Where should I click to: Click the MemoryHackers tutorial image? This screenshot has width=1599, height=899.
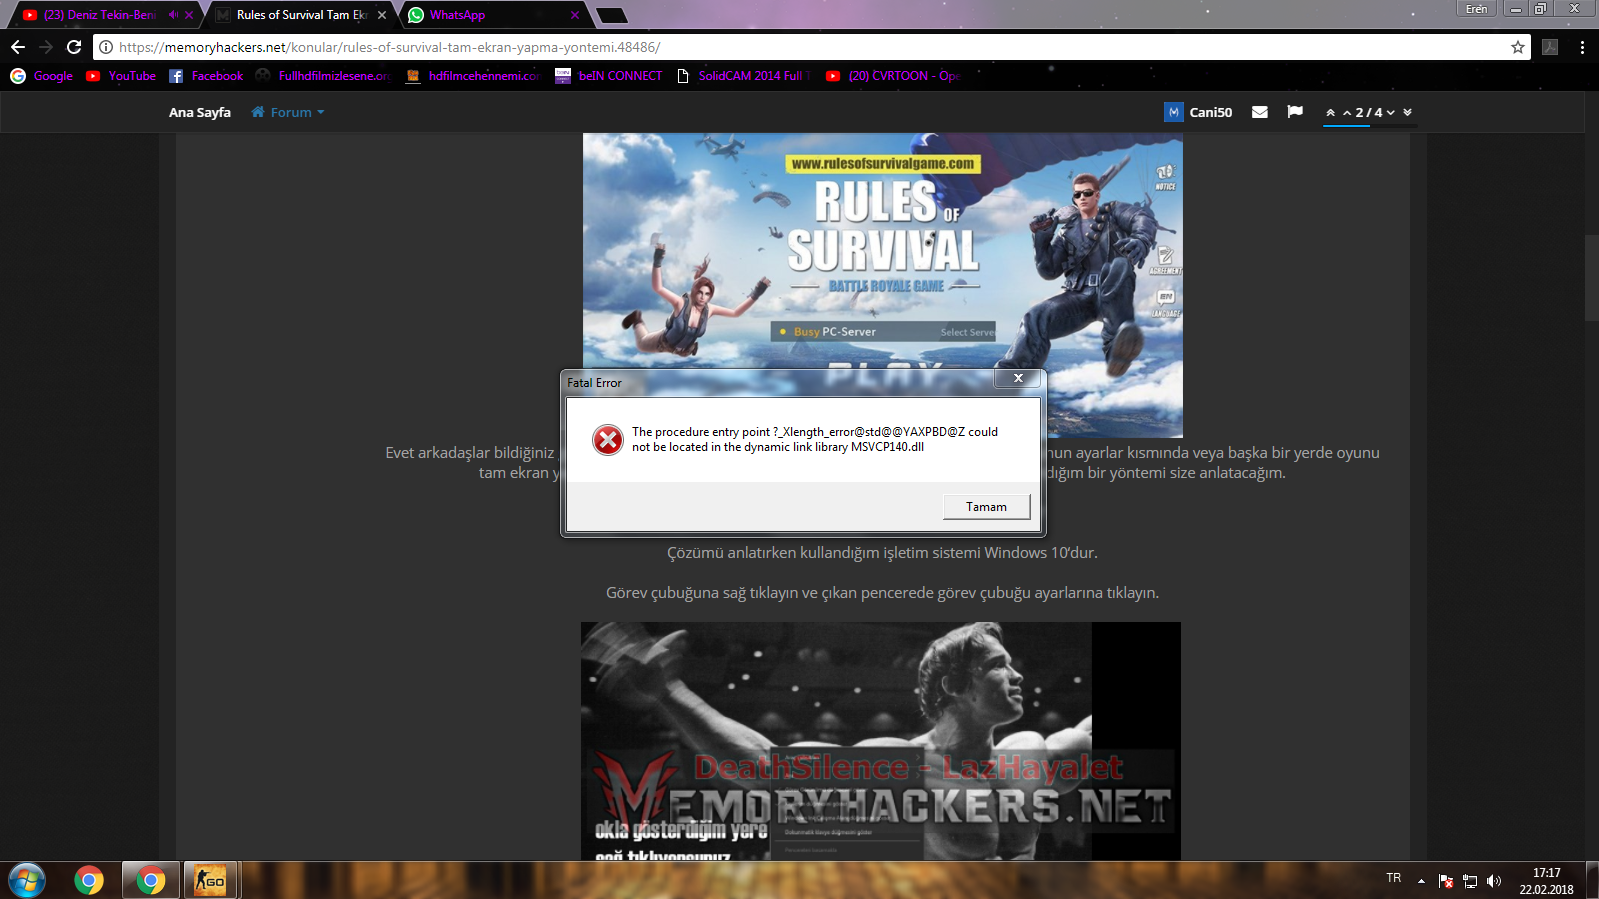pyautogui.click(x=881, y=741)
